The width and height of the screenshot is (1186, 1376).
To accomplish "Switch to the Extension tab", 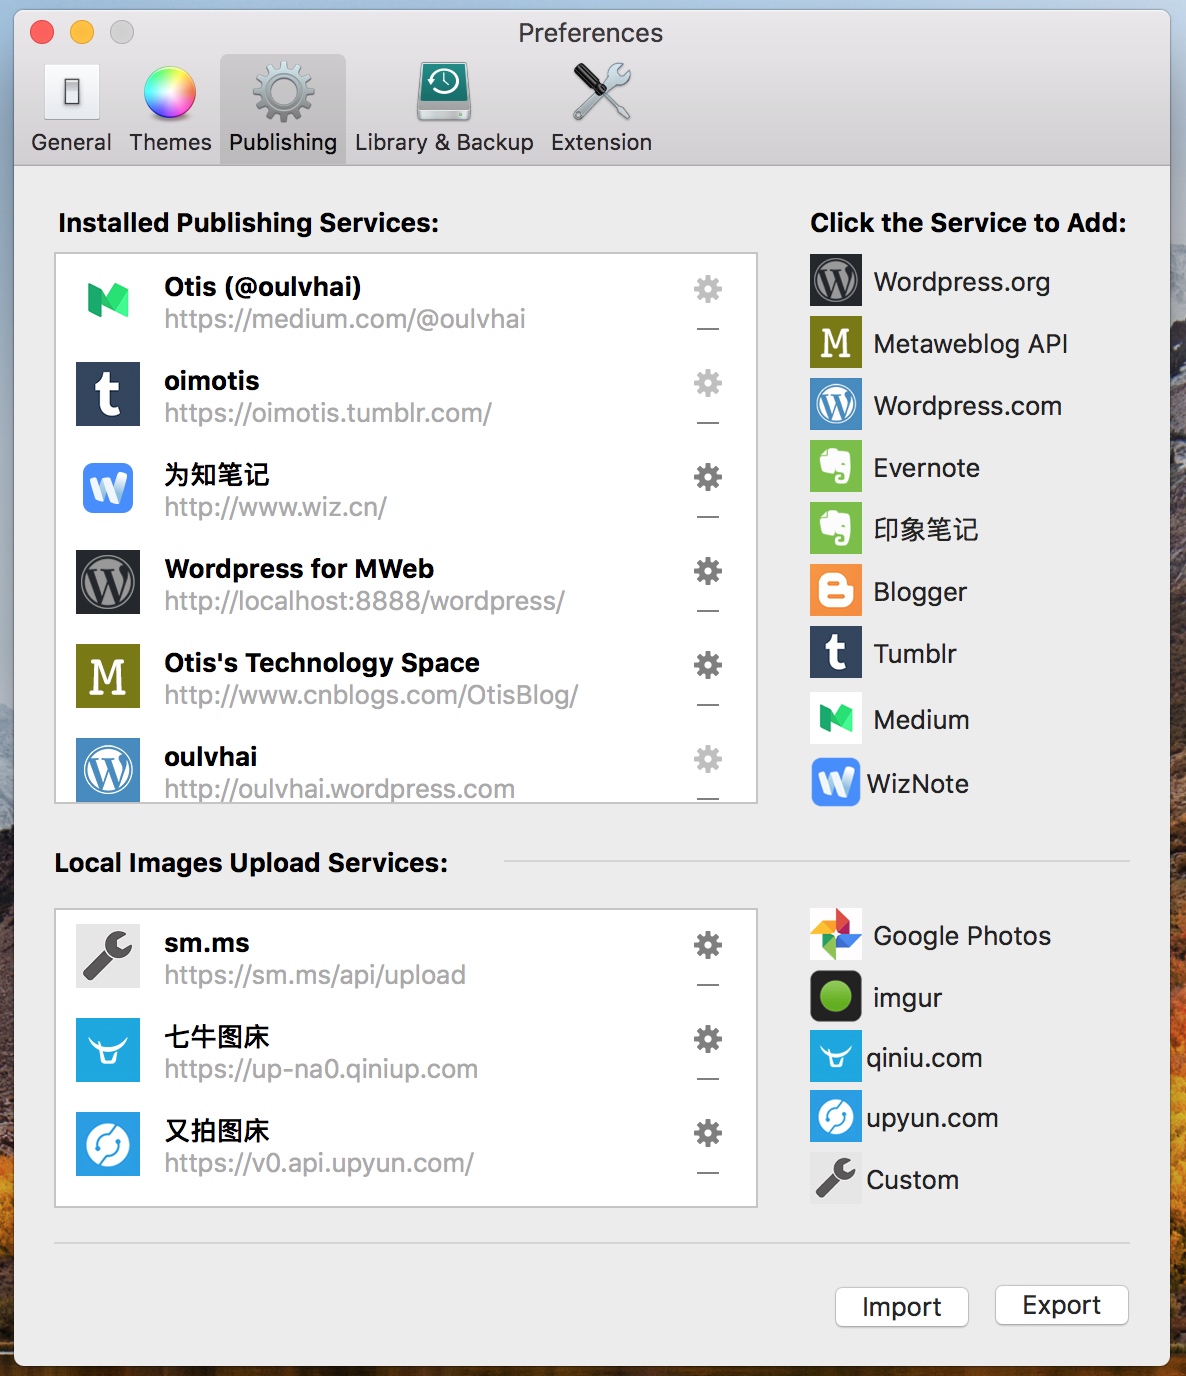I will coord(601,110).
